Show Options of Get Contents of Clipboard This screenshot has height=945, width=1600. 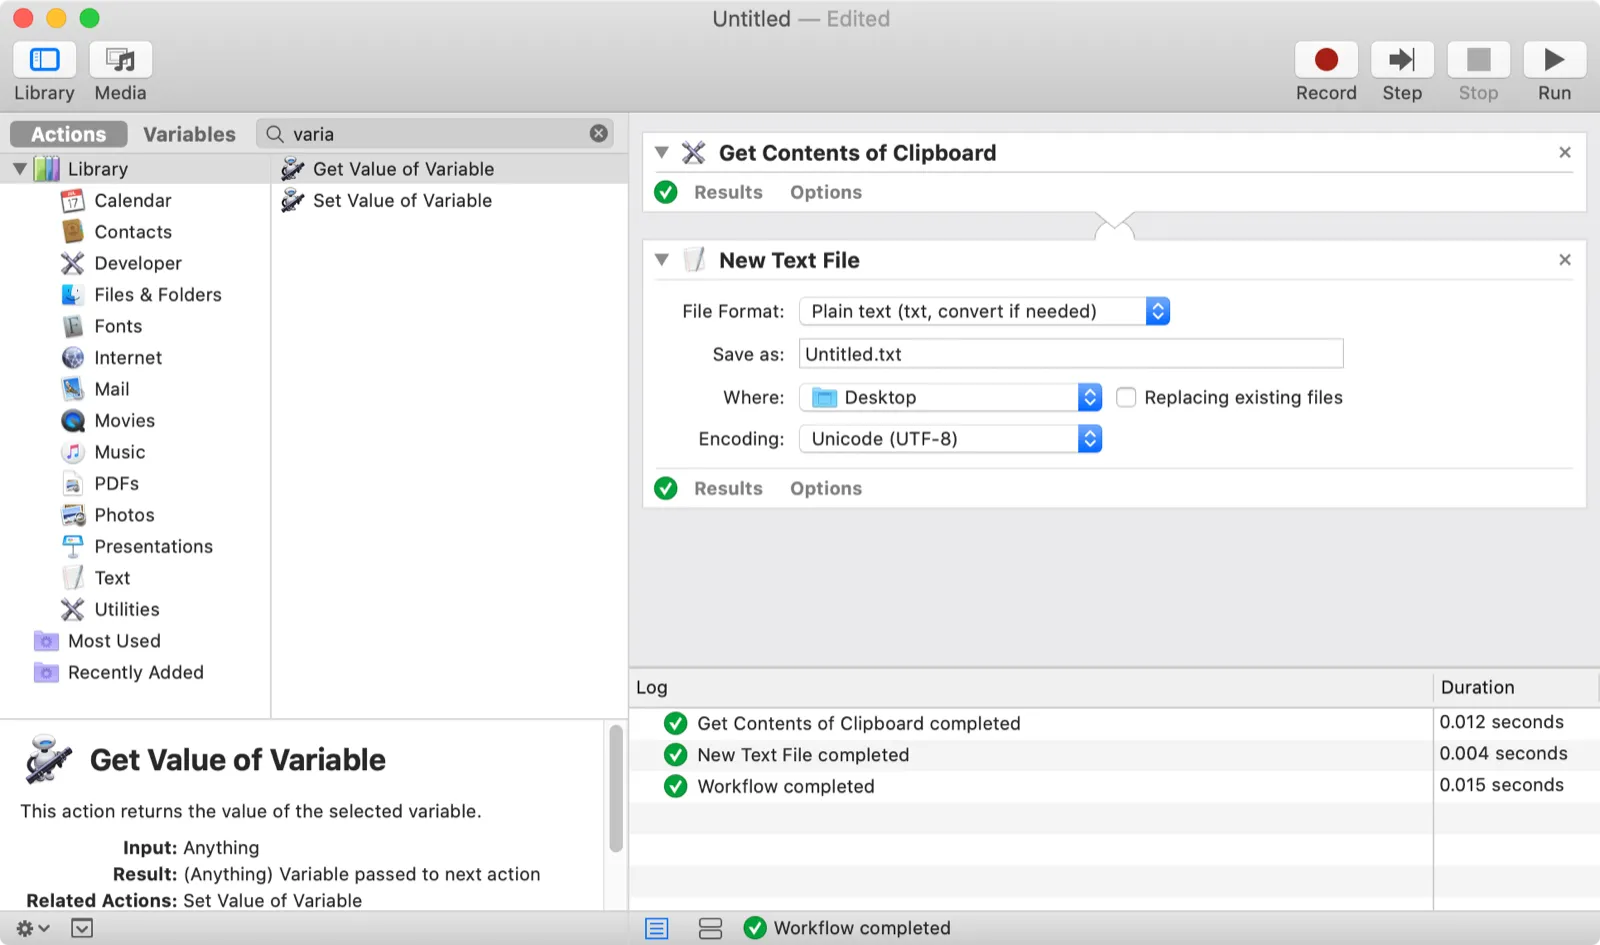(826, 192)
